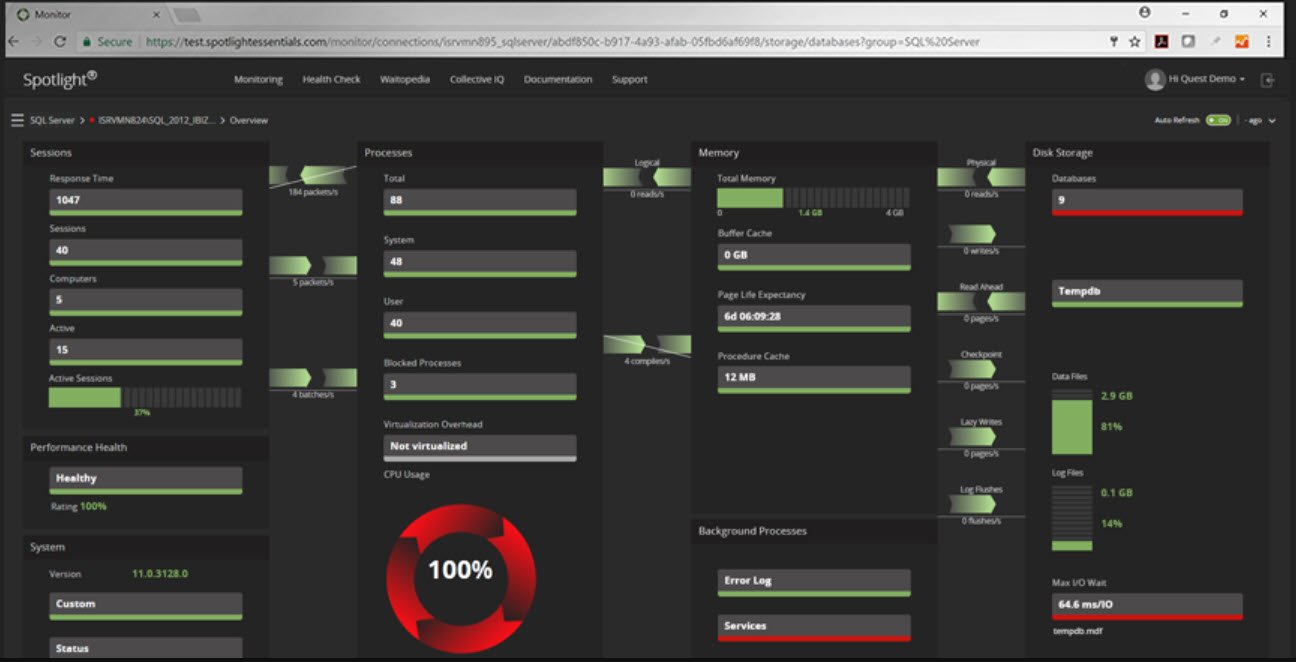Click the Data Files 81% fill bar
The width and height of the screenshot is (1296, 662).
click(1072, 422)
